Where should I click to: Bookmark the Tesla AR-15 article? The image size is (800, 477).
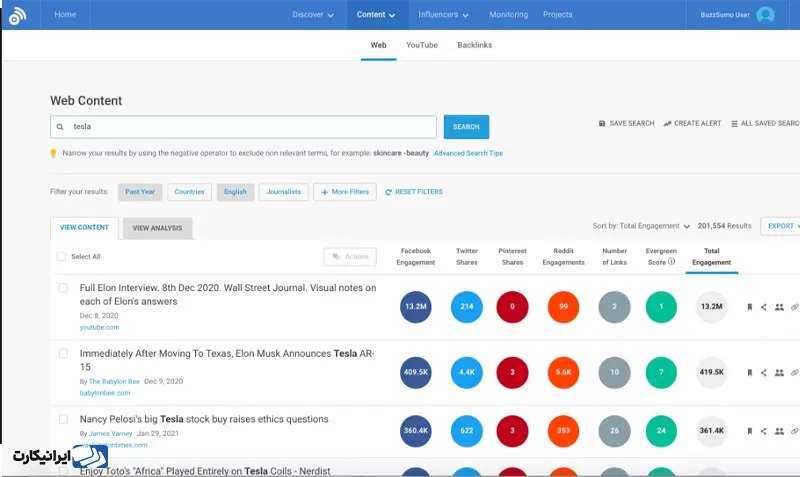pos(749,372)
